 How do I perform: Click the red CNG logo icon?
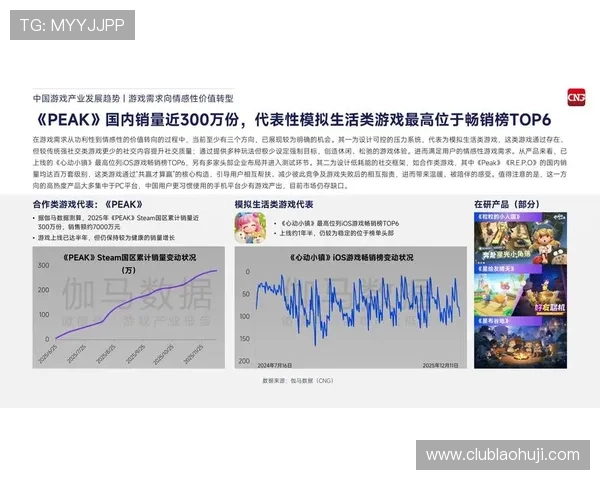576,98
